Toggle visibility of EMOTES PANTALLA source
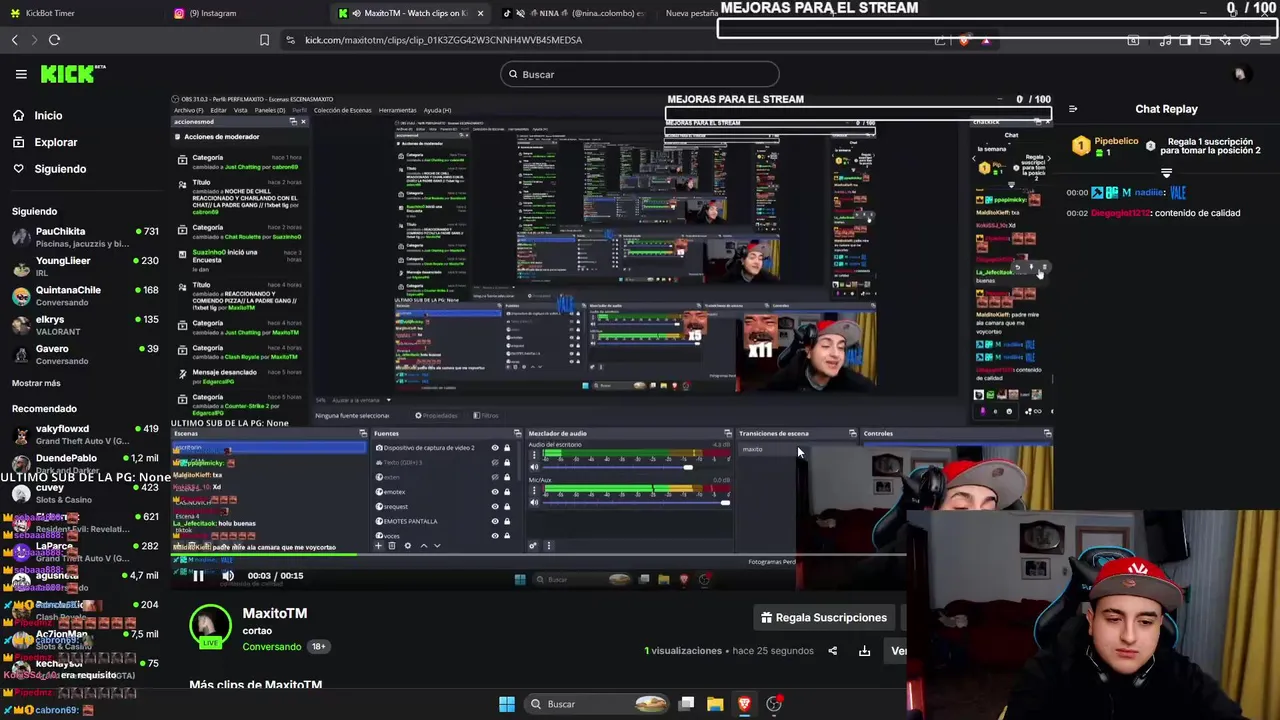This screenshot has height=720, width=1280. coord(495,521)
